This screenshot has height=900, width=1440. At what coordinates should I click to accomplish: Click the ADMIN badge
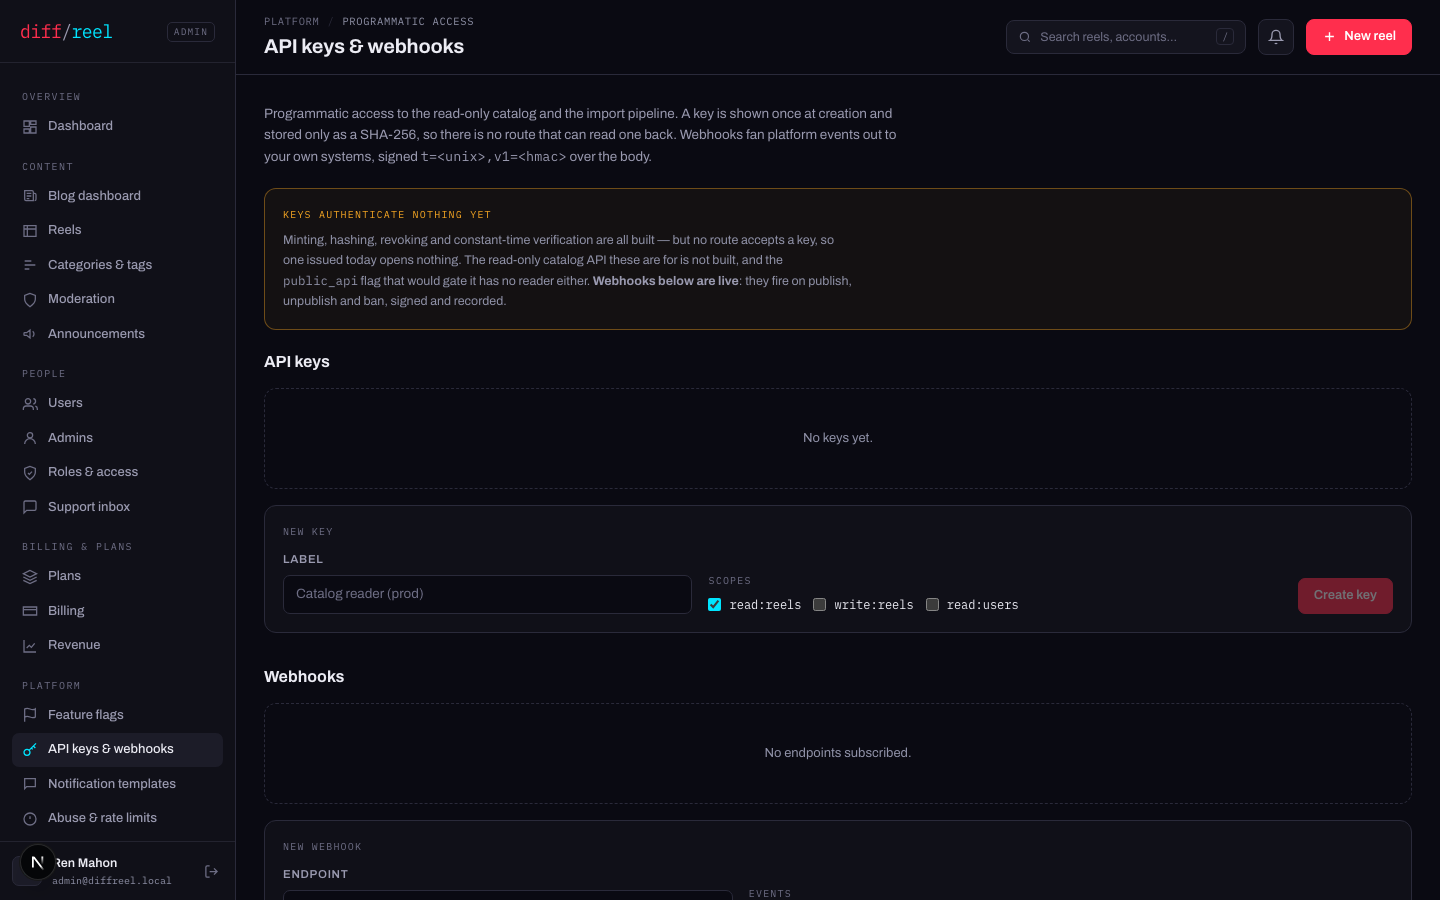[191, 32]
